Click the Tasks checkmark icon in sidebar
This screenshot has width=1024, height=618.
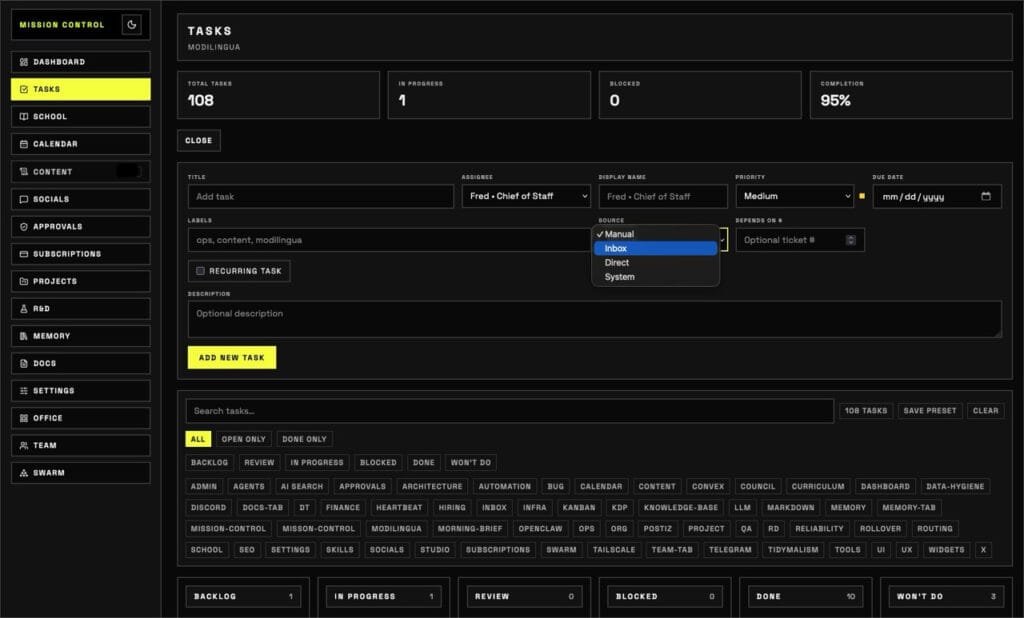pyautogui.click(x=24, y=89)
